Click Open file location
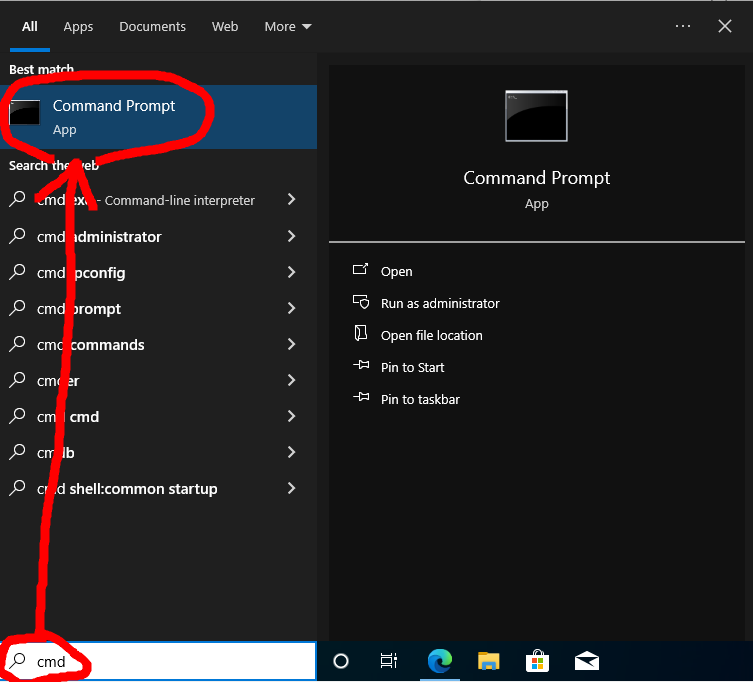 431,335
